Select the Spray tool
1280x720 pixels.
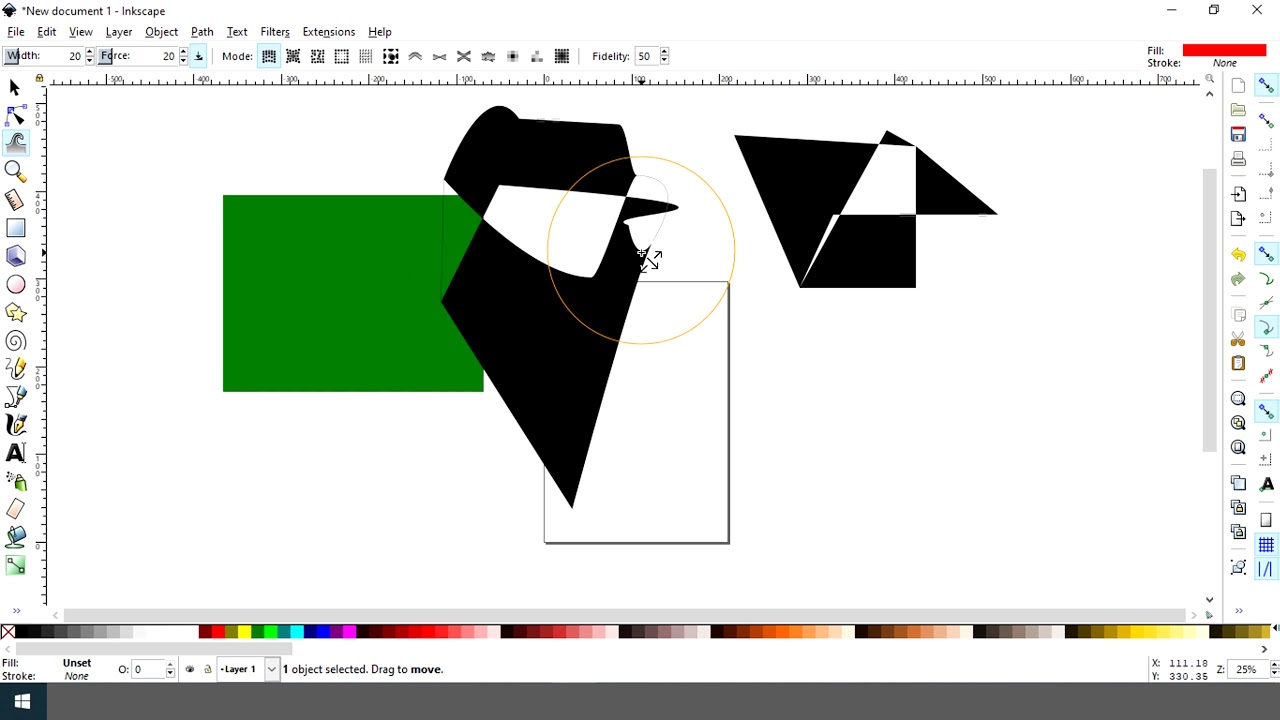[x=15, y=481]
